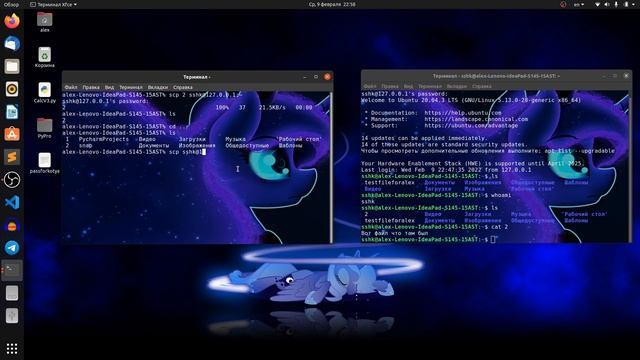This screenshot has width=640, height=360.
Task: Open Rhythmbox music player in the dock
Action: click(x=12, y=89)
